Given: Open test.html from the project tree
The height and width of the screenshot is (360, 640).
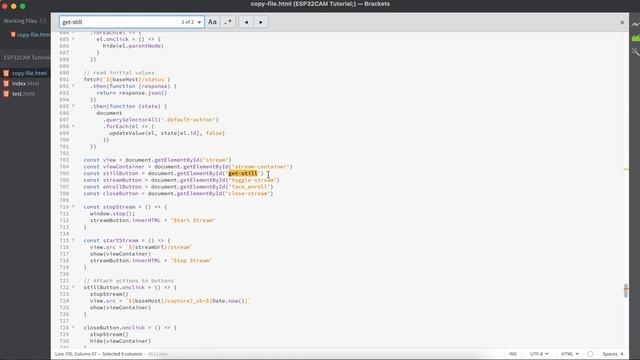Looking at the screenshot, I should click(x=23, y=93).
